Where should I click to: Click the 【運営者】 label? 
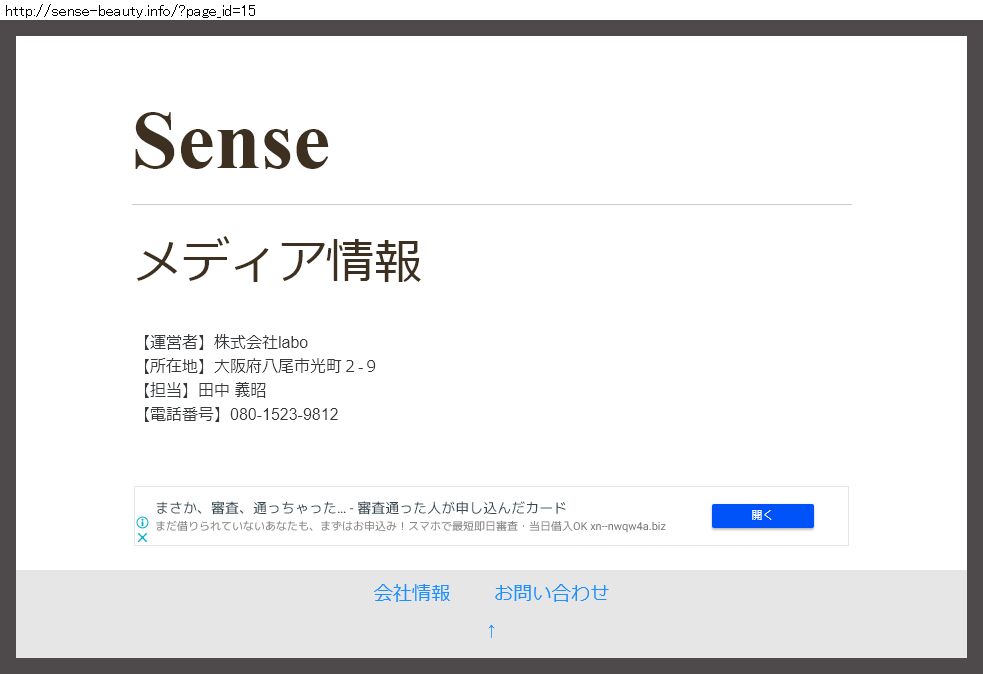click(173, 342)
